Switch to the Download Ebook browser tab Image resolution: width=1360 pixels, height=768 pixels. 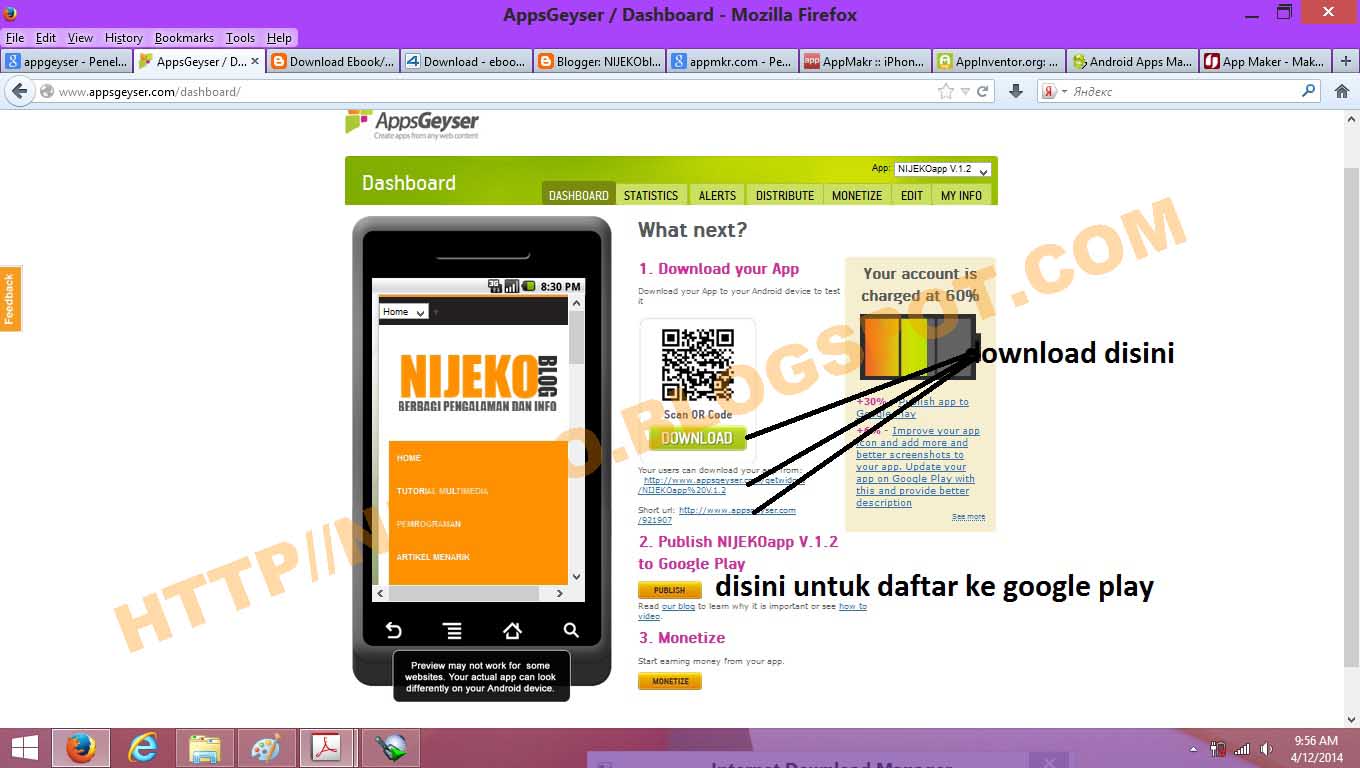pyautogui.click(x=333, y=61)
